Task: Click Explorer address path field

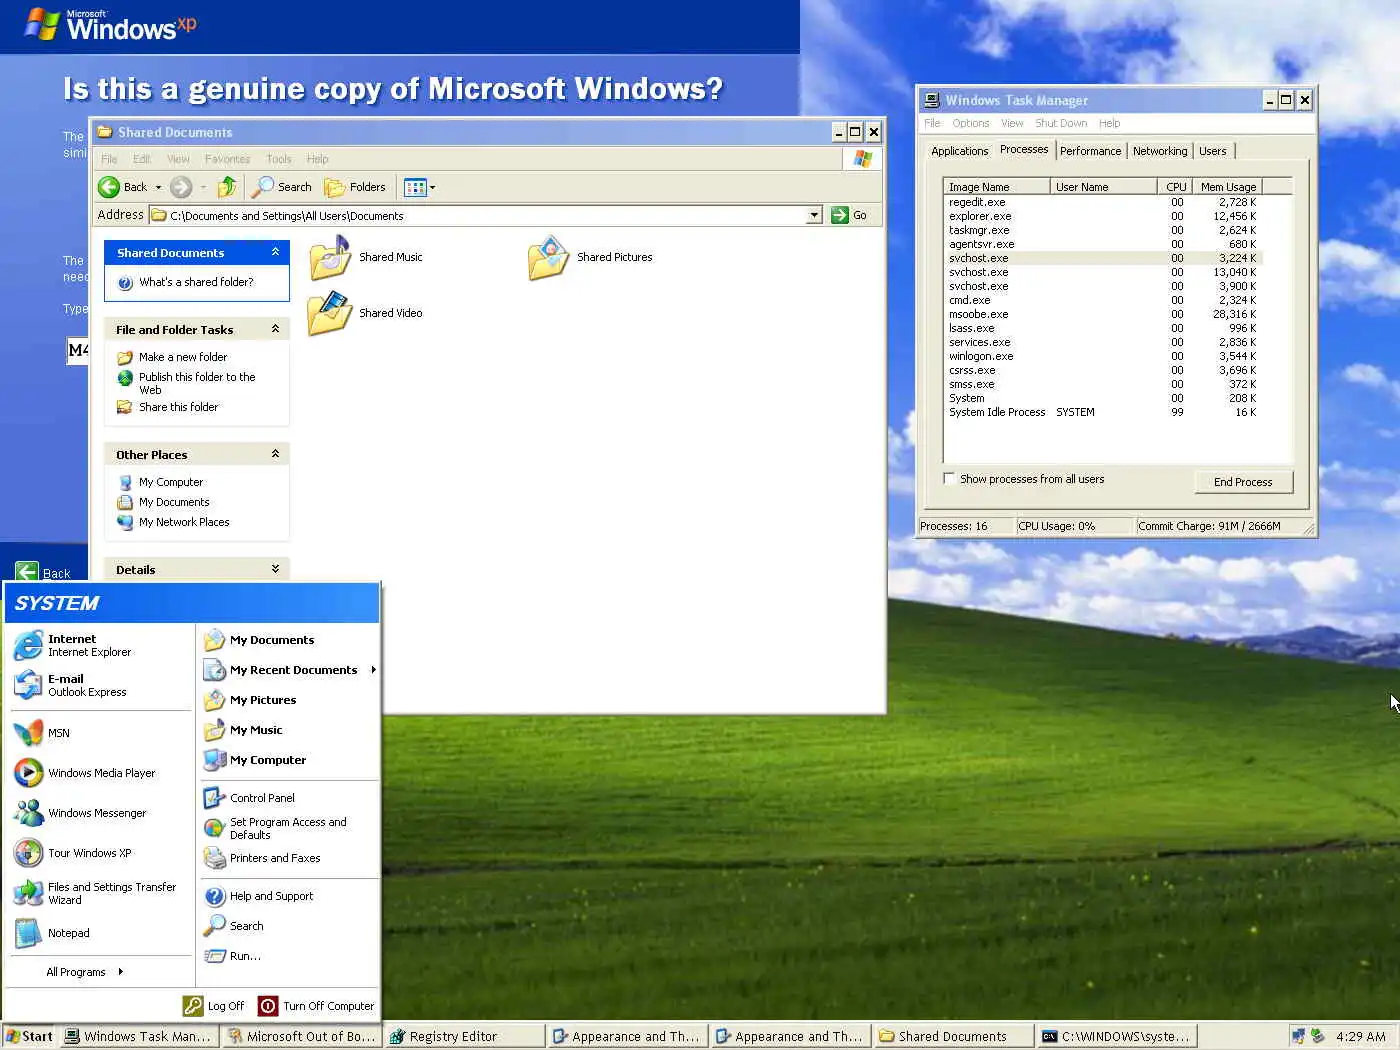Action: pos(478,215)
